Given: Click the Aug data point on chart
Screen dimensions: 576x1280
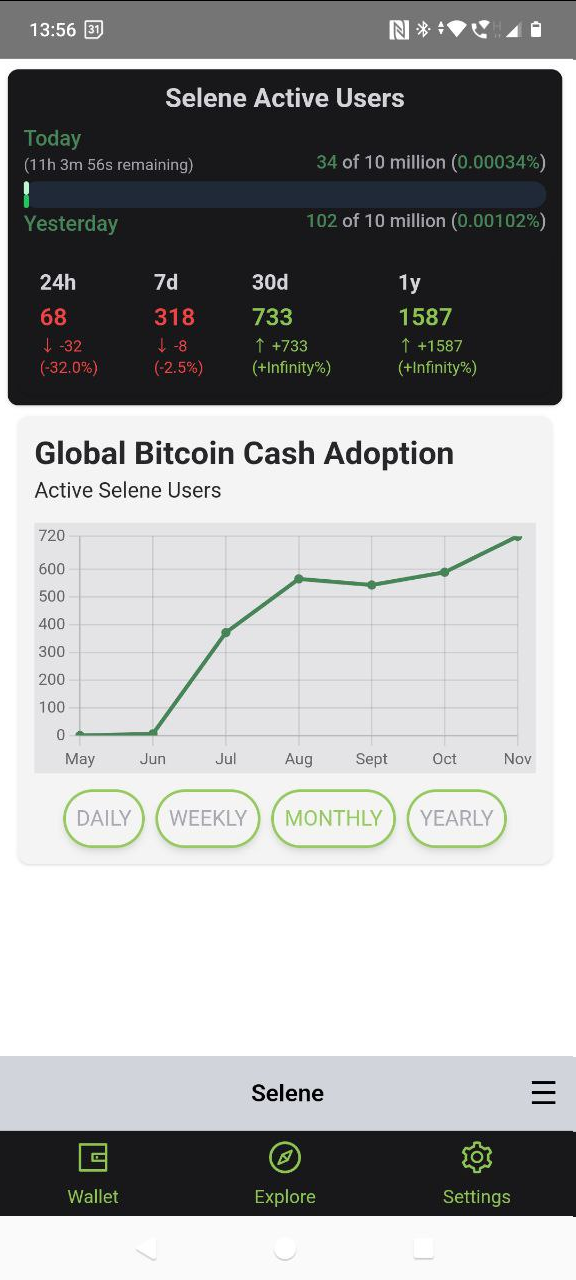Looking at the screenshot, I should pyautogui.click(x=298, y=579).
